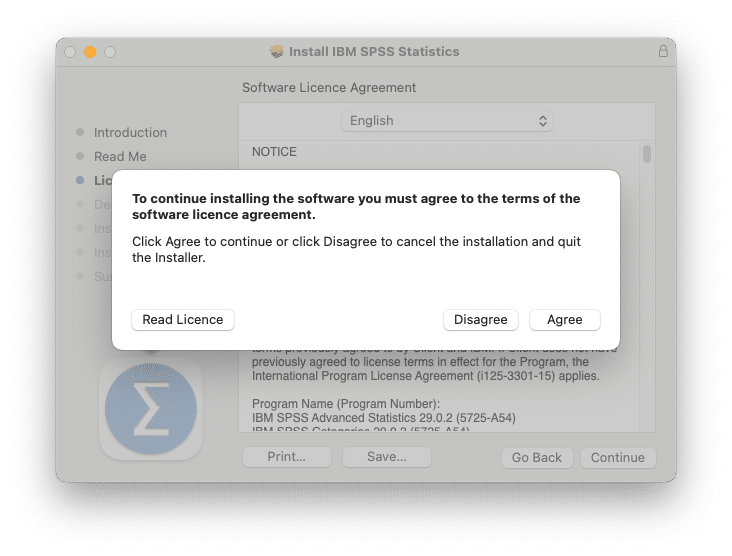Screen dimensions: 732x556
Task: Click the Agree button in dialog
Action: tap(564, 320)
